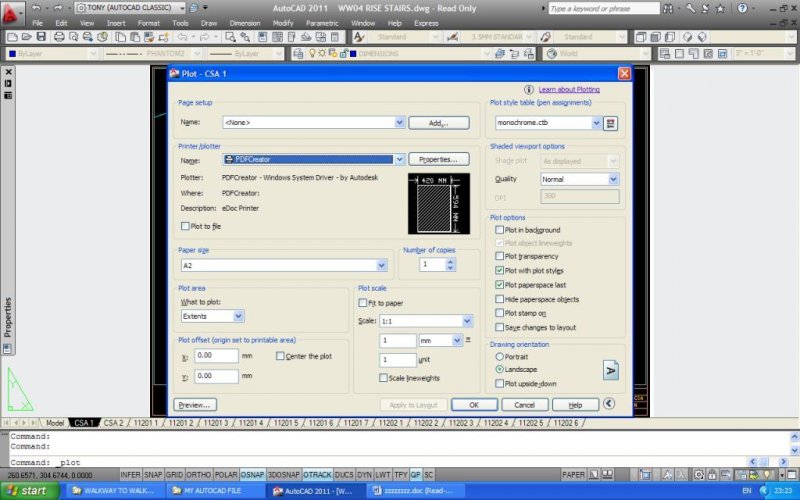Click the X plot offset input field
Image resolution: width=800 pixels, height=500 pixels.
[x=216, y=356]
